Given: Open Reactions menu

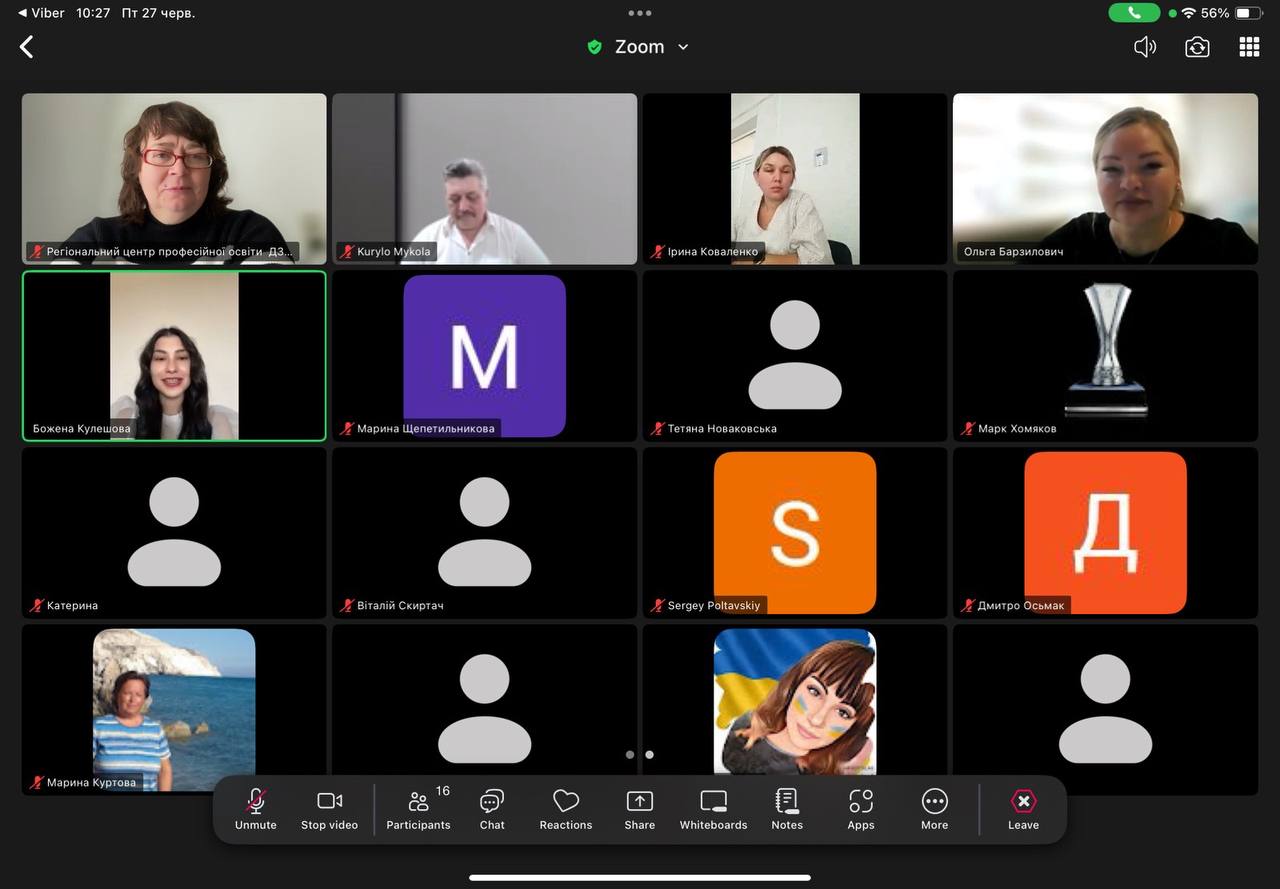Looking at the screenshot, I should coord(566,809).
